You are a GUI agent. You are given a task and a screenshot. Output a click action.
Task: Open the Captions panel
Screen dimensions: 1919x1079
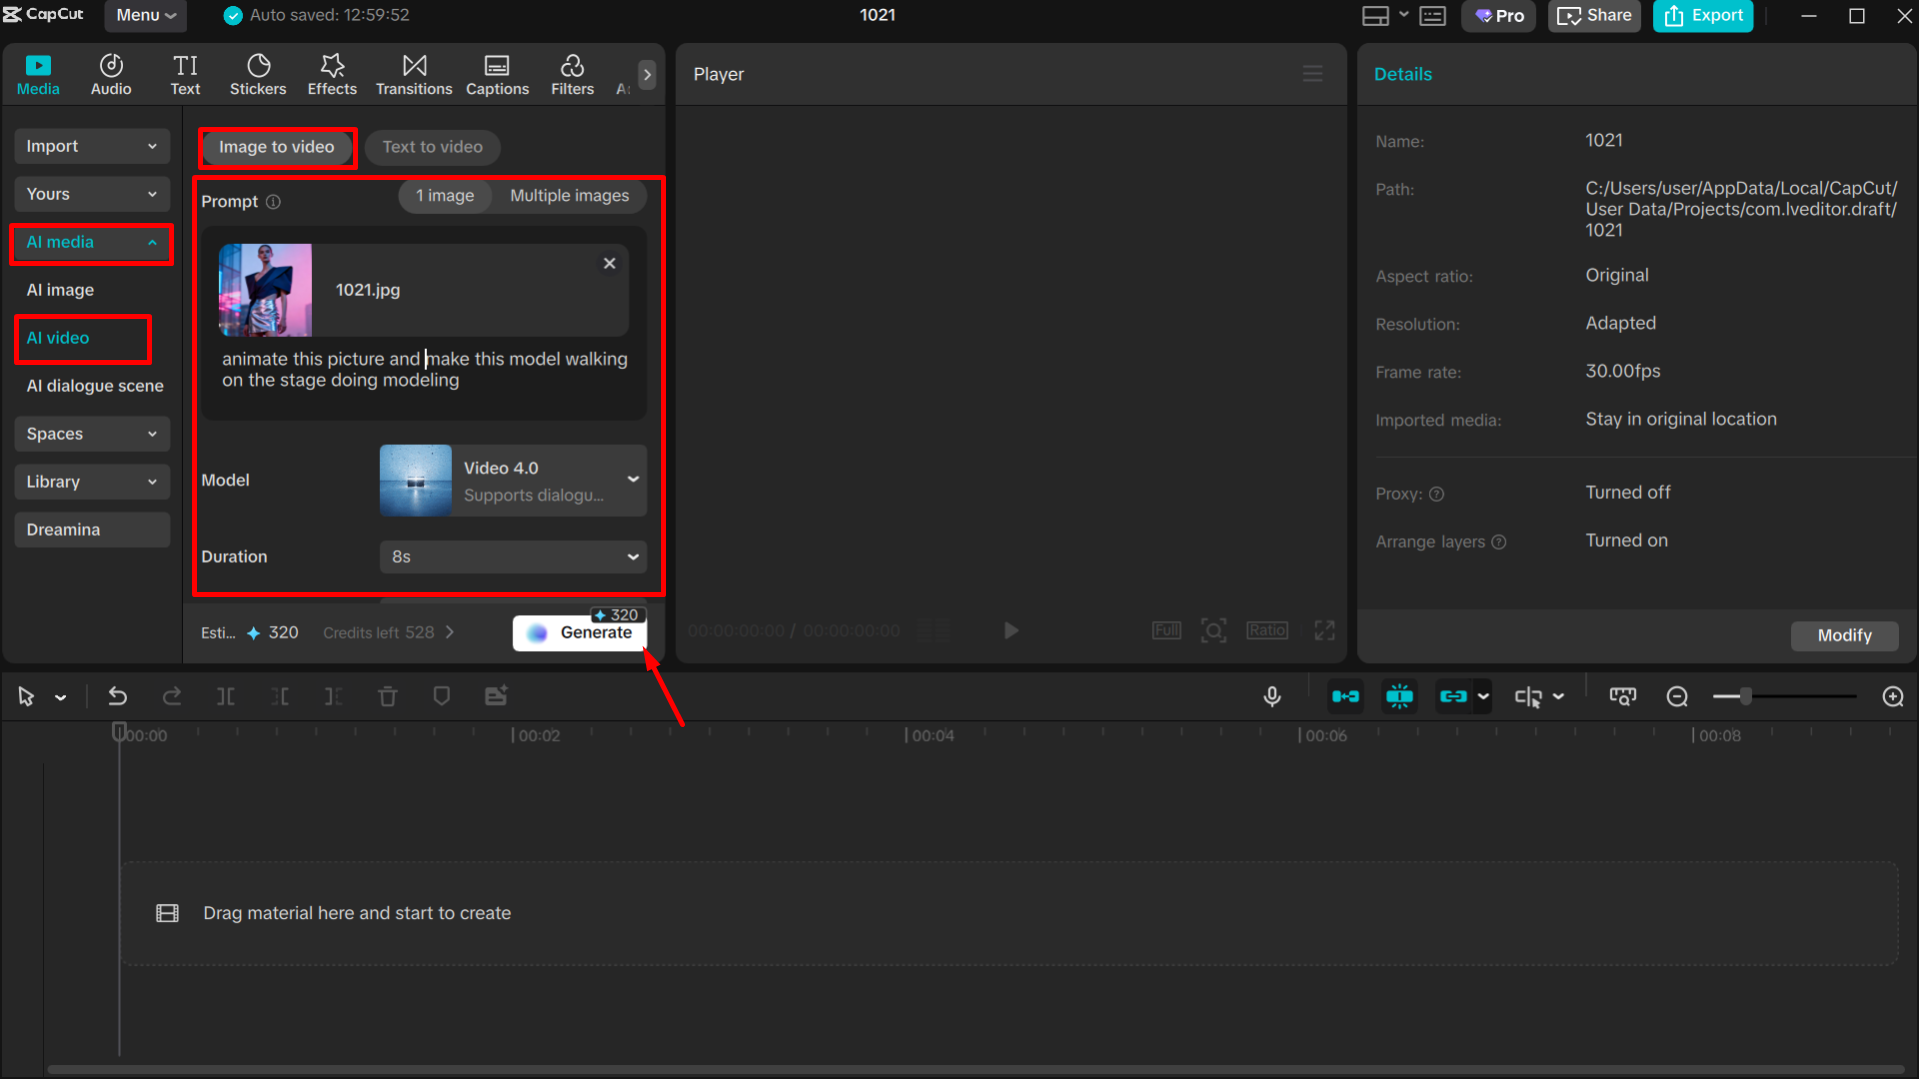point(497,73)
